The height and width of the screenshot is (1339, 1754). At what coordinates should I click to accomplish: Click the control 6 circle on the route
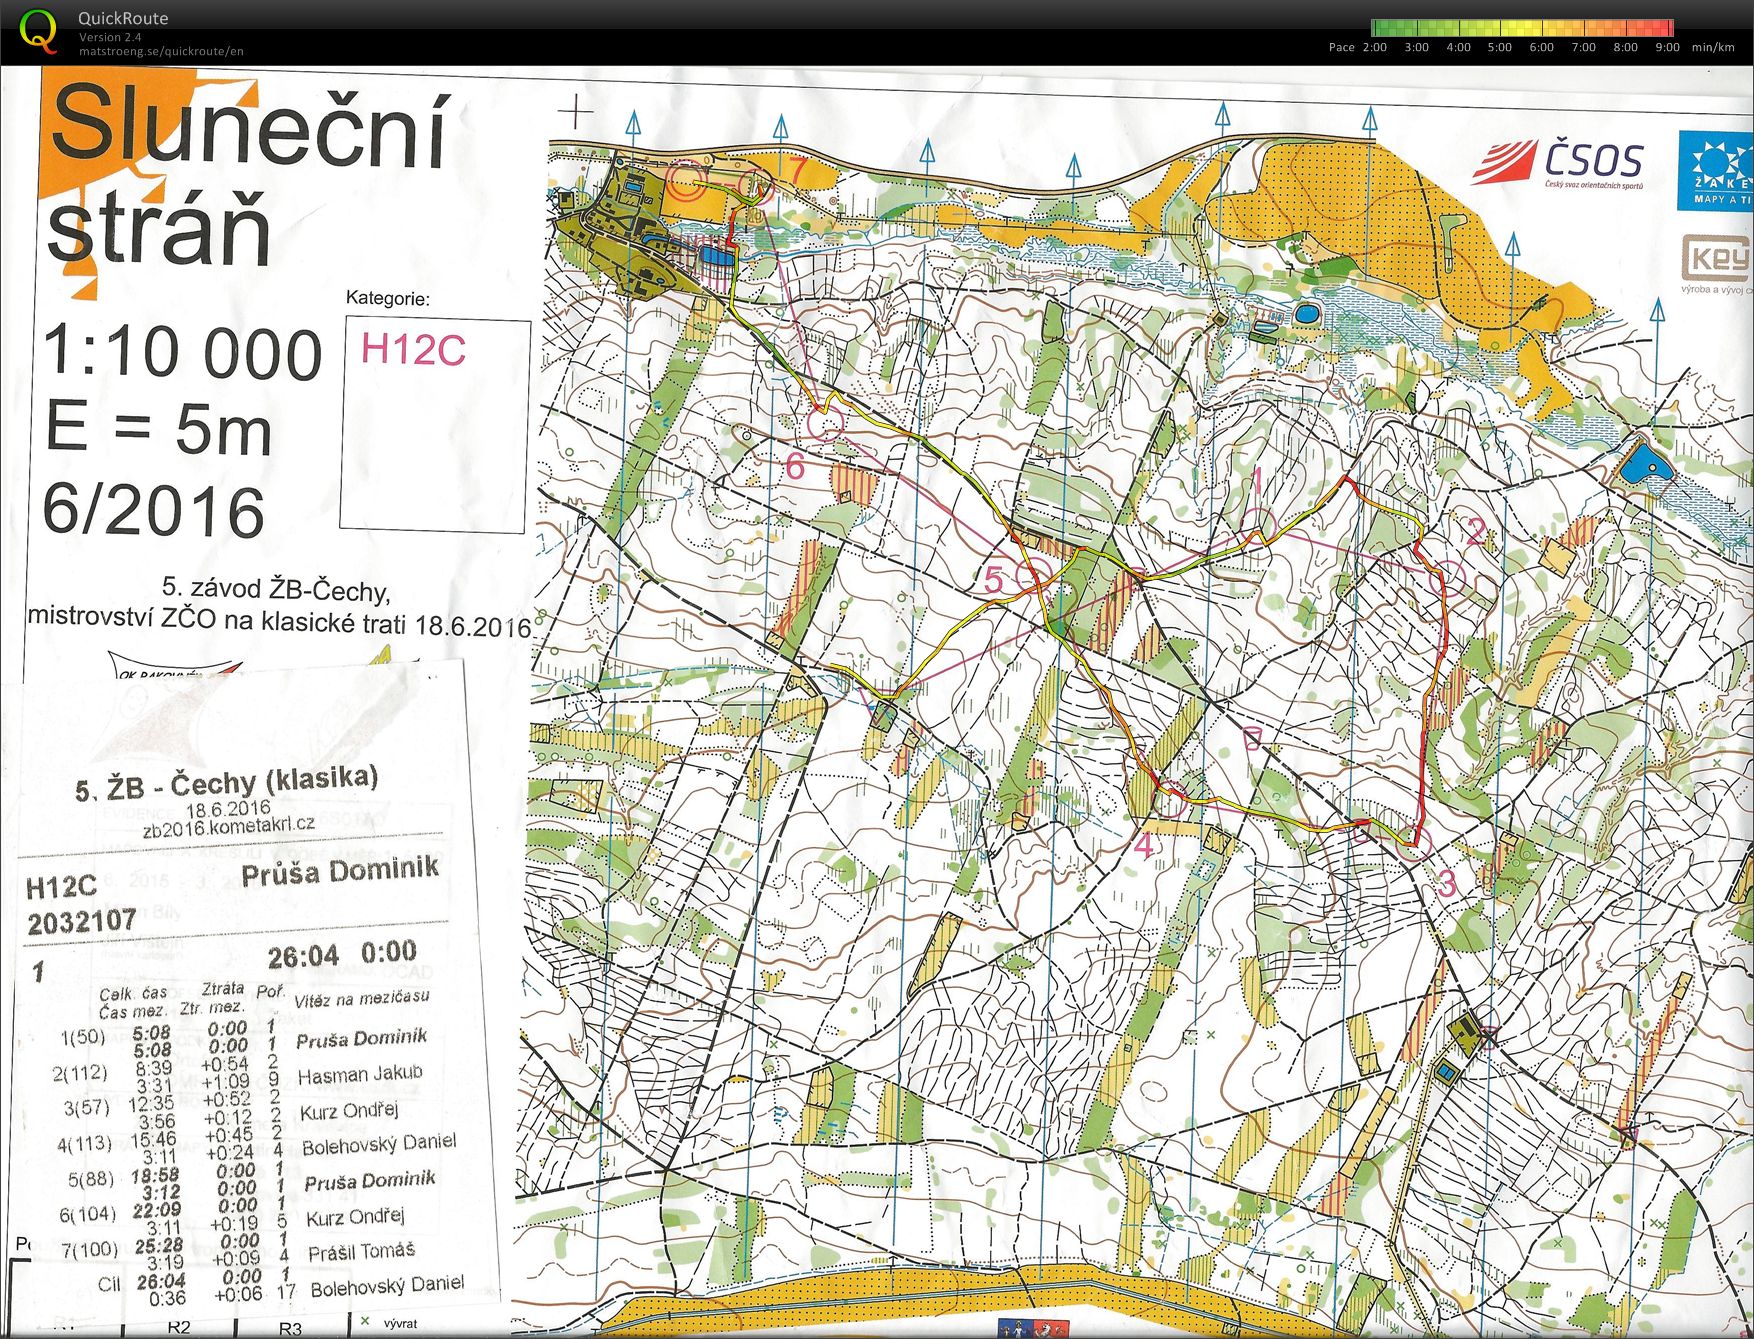click(x=826, y=422)
